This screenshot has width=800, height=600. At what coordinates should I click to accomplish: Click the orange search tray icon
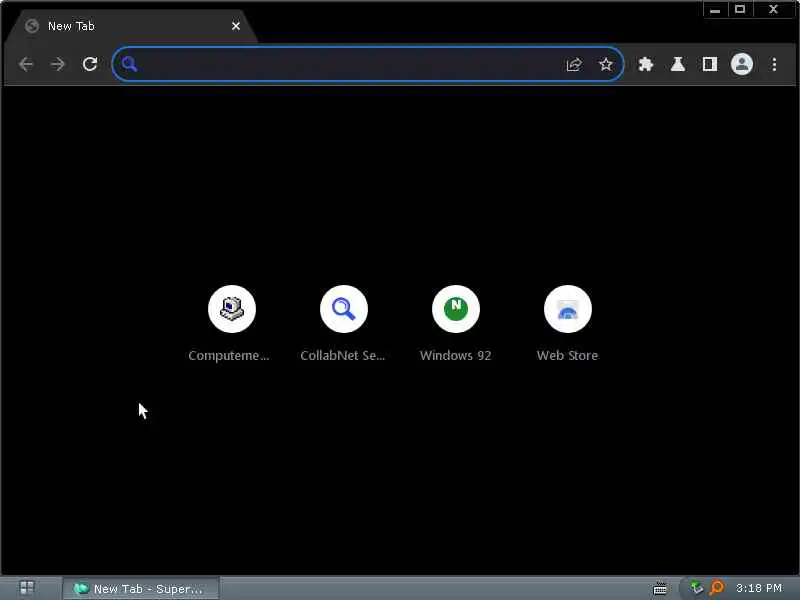click(717, 588)
